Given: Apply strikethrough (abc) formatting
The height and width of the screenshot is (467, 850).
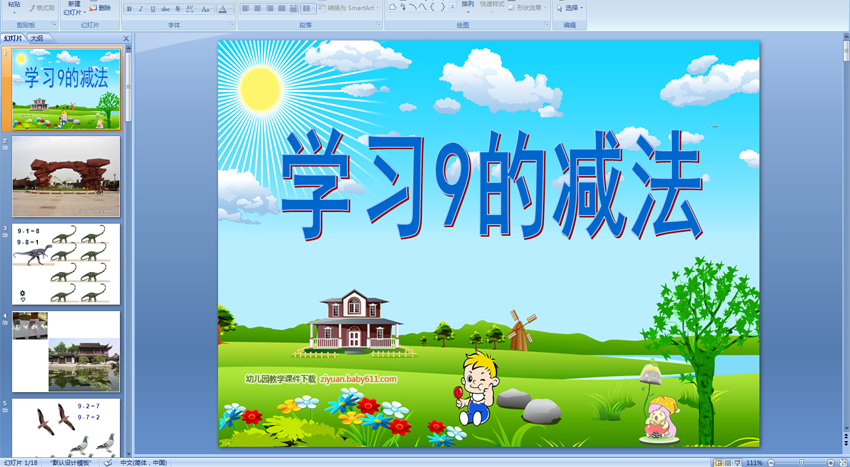Looking at the screenshot, I should click(165, 9).
